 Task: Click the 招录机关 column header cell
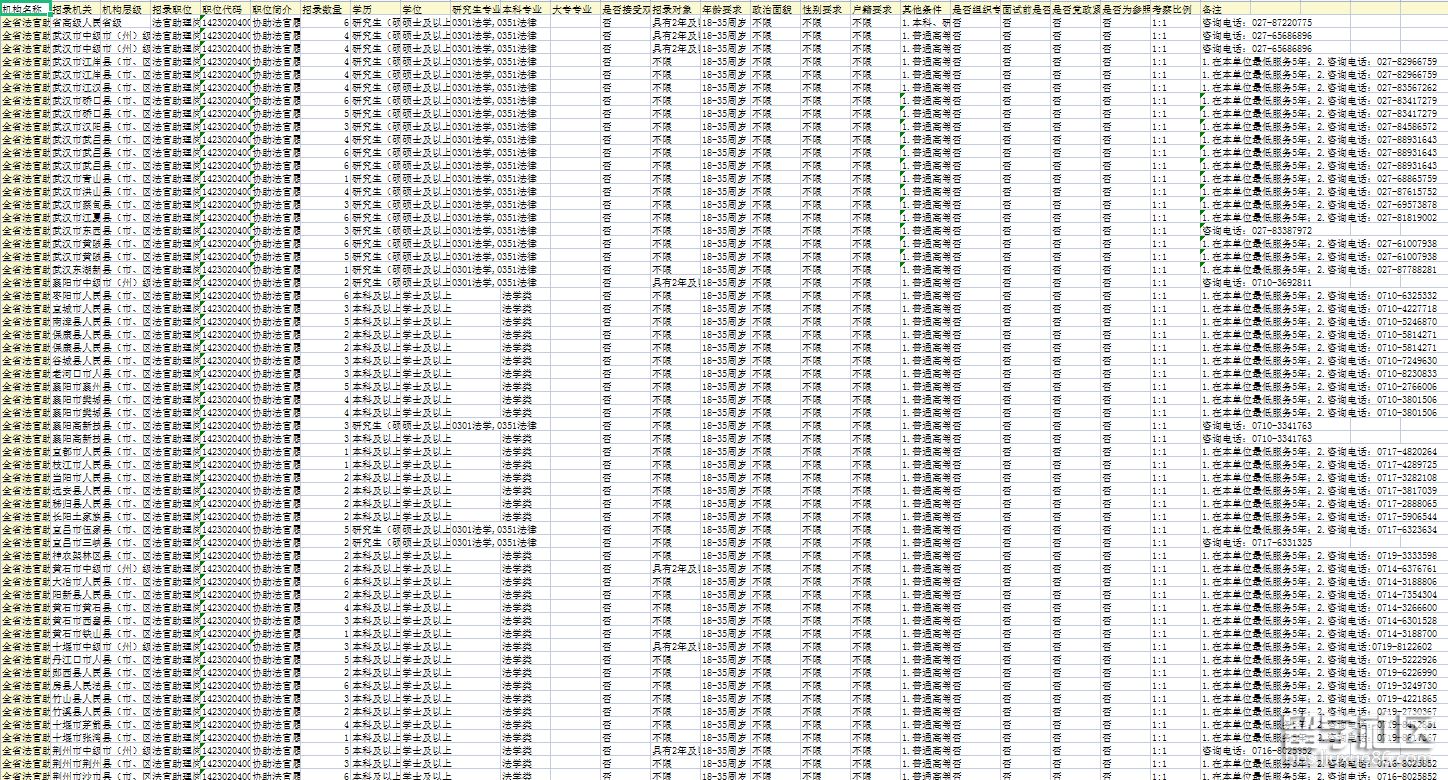coord(75,8)
